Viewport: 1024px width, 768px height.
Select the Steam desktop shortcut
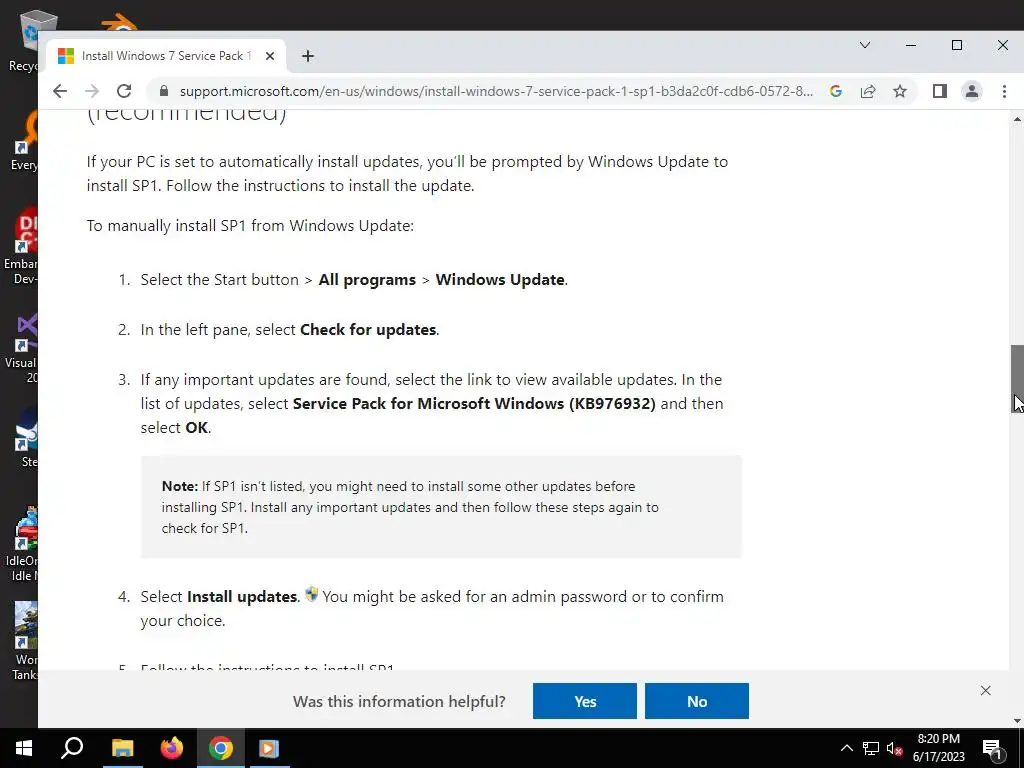click(26, 438)
